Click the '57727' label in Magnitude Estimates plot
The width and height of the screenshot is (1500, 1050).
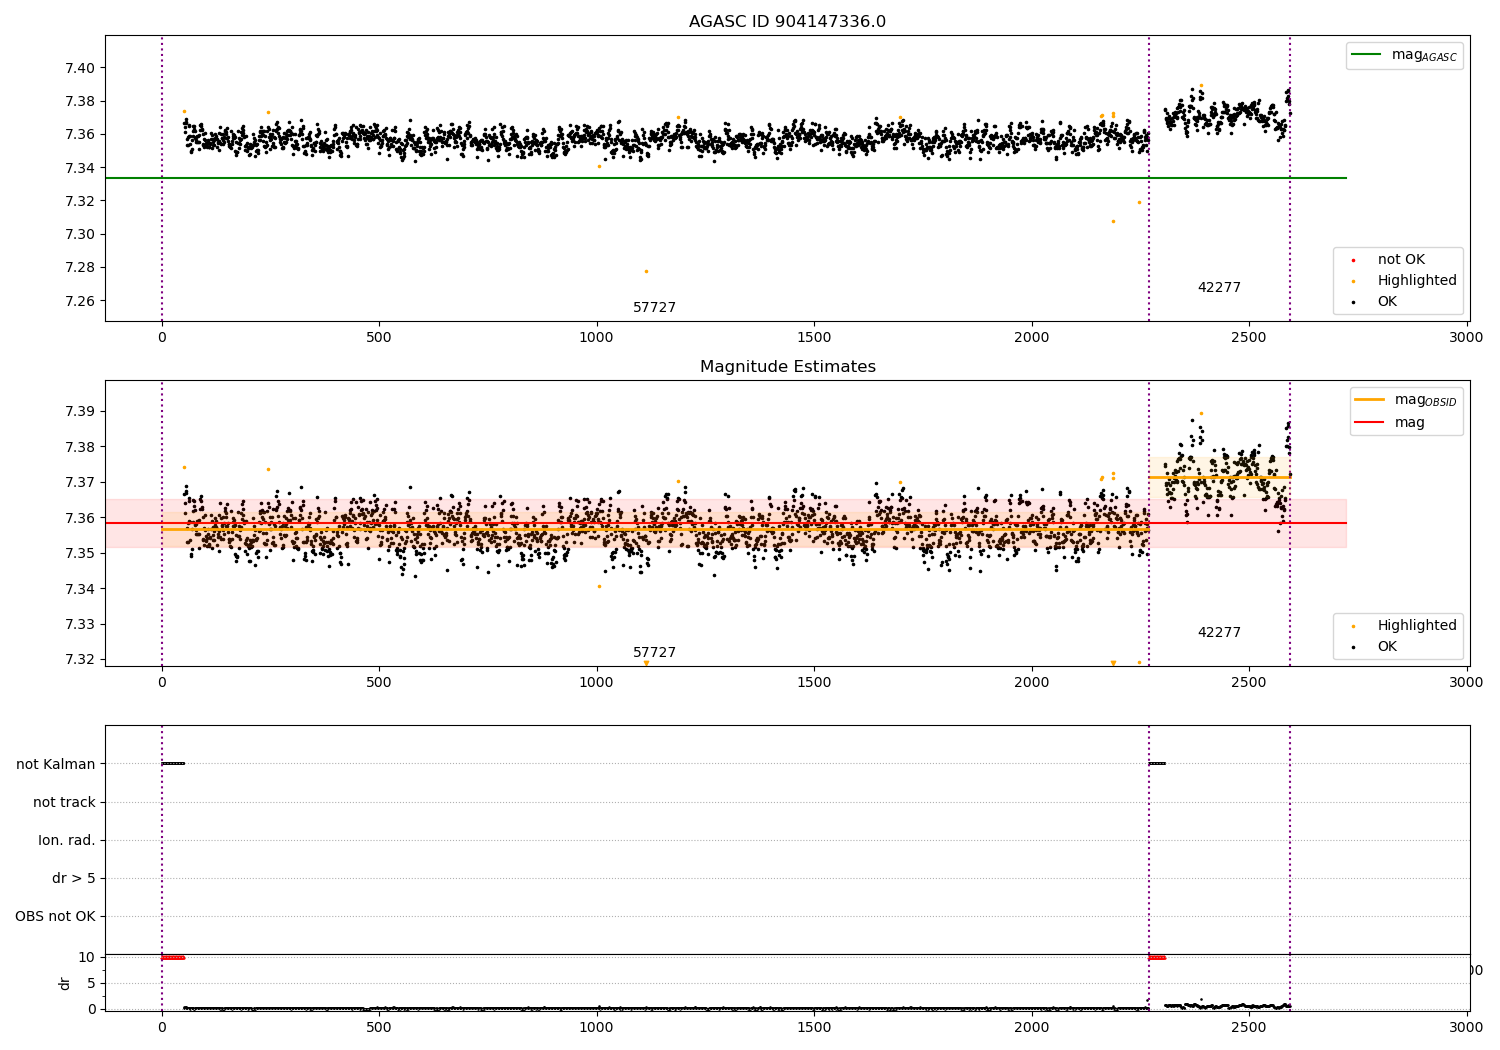pos(654,653)
